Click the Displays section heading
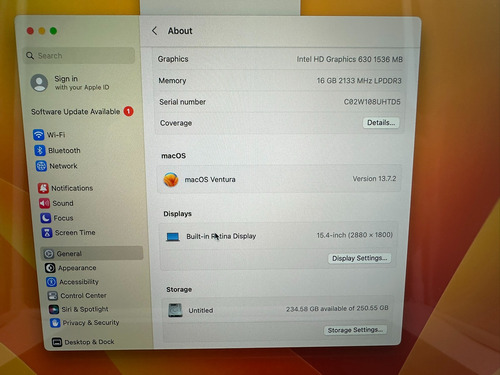This screenshot has height=375, width=500. 177,214
